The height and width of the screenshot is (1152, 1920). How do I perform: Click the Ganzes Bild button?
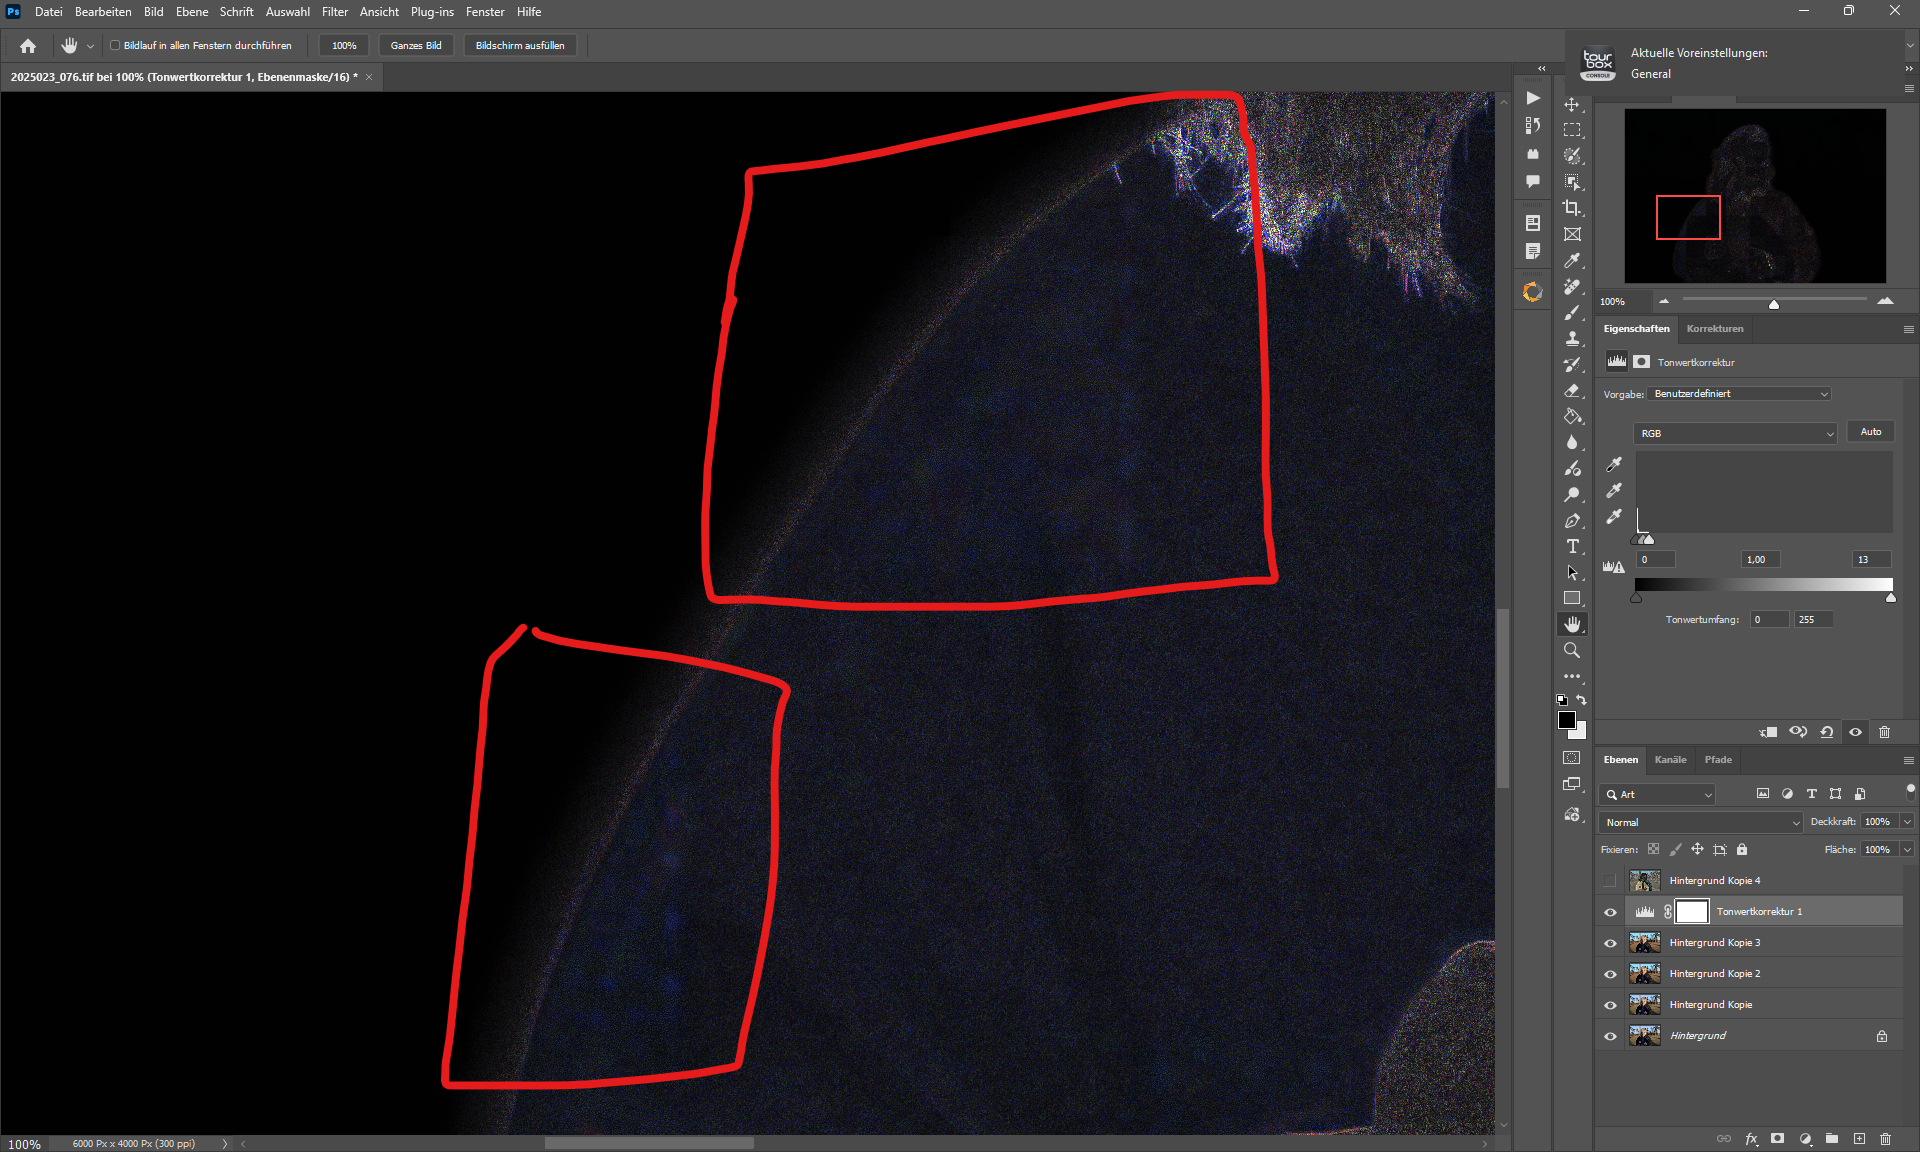tap(416, 46)
